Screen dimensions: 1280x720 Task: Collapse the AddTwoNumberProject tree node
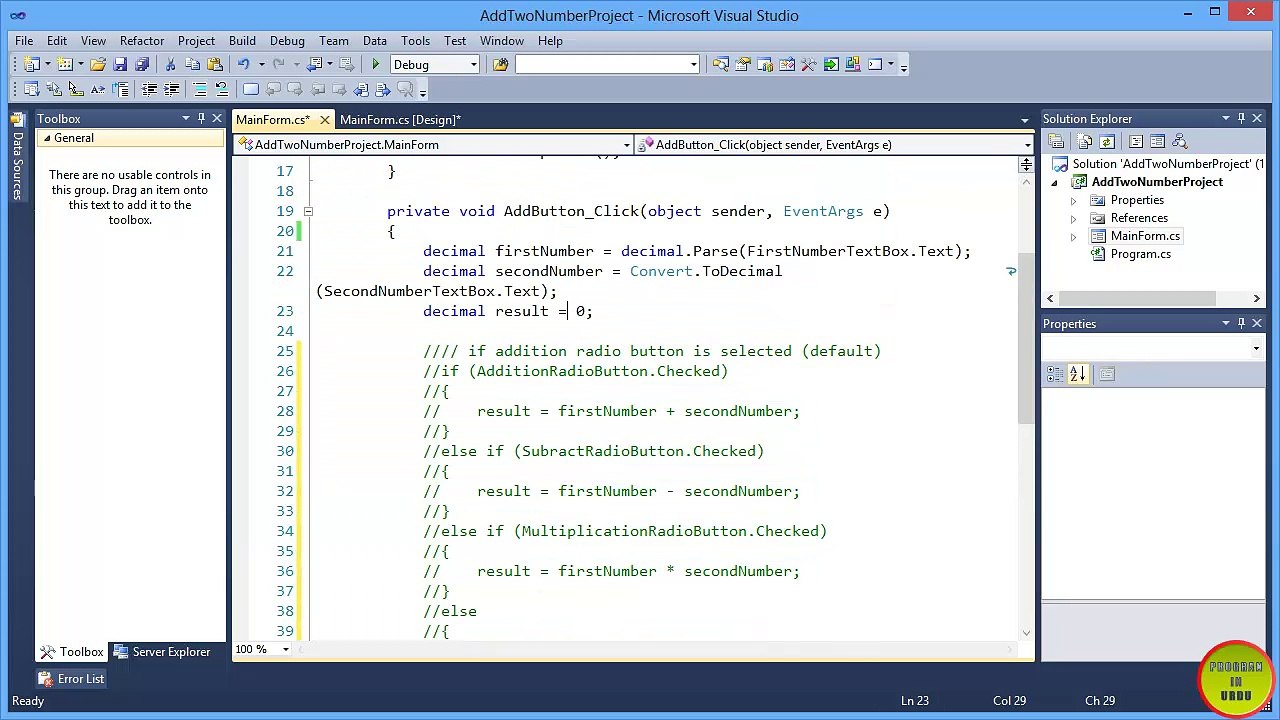click(1054, 182)
